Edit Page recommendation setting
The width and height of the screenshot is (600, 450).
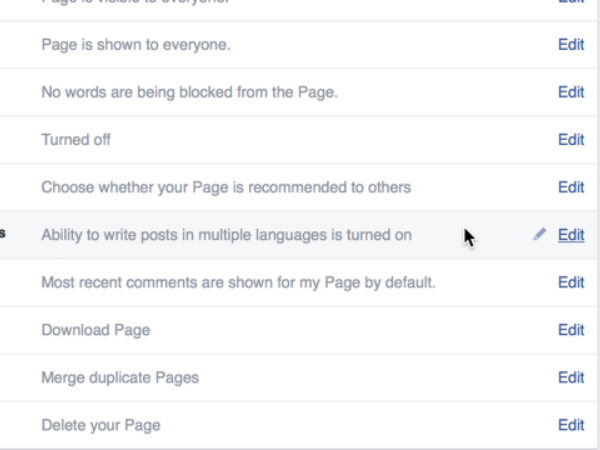click(571, 187)
